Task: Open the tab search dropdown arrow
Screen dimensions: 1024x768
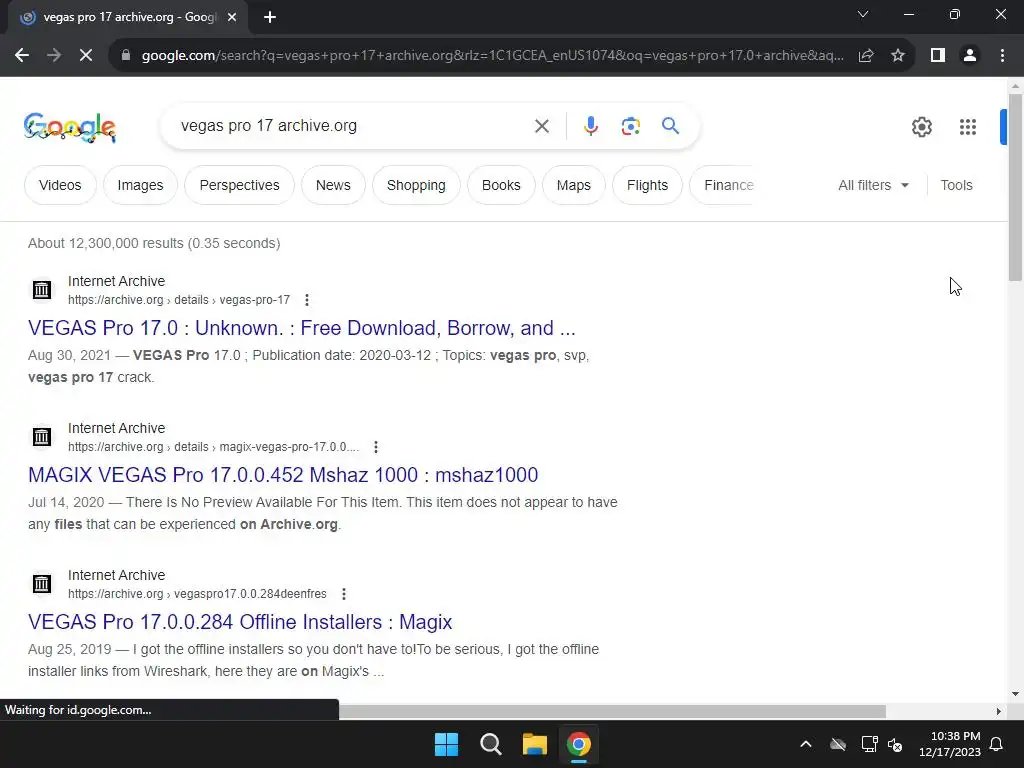Action: (x=863, y=14)
